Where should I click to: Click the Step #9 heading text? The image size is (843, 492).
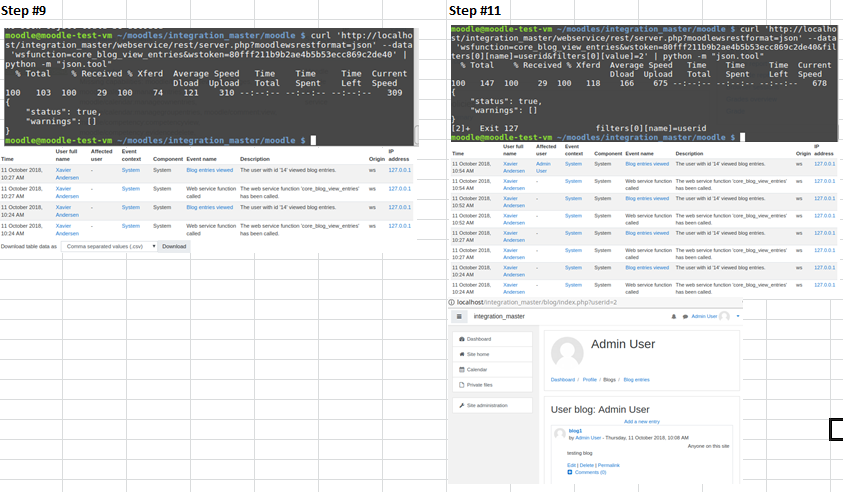(23, 10)
